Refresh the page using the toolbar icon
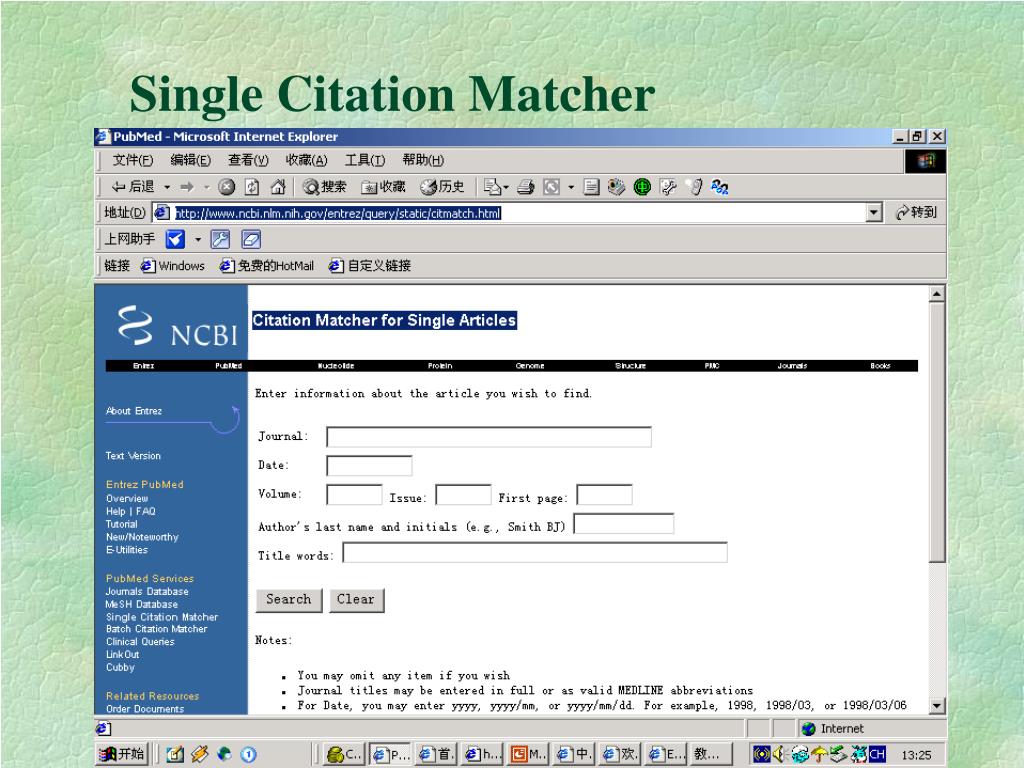This screenshot has width=1024, height=768. click(252, 187)
